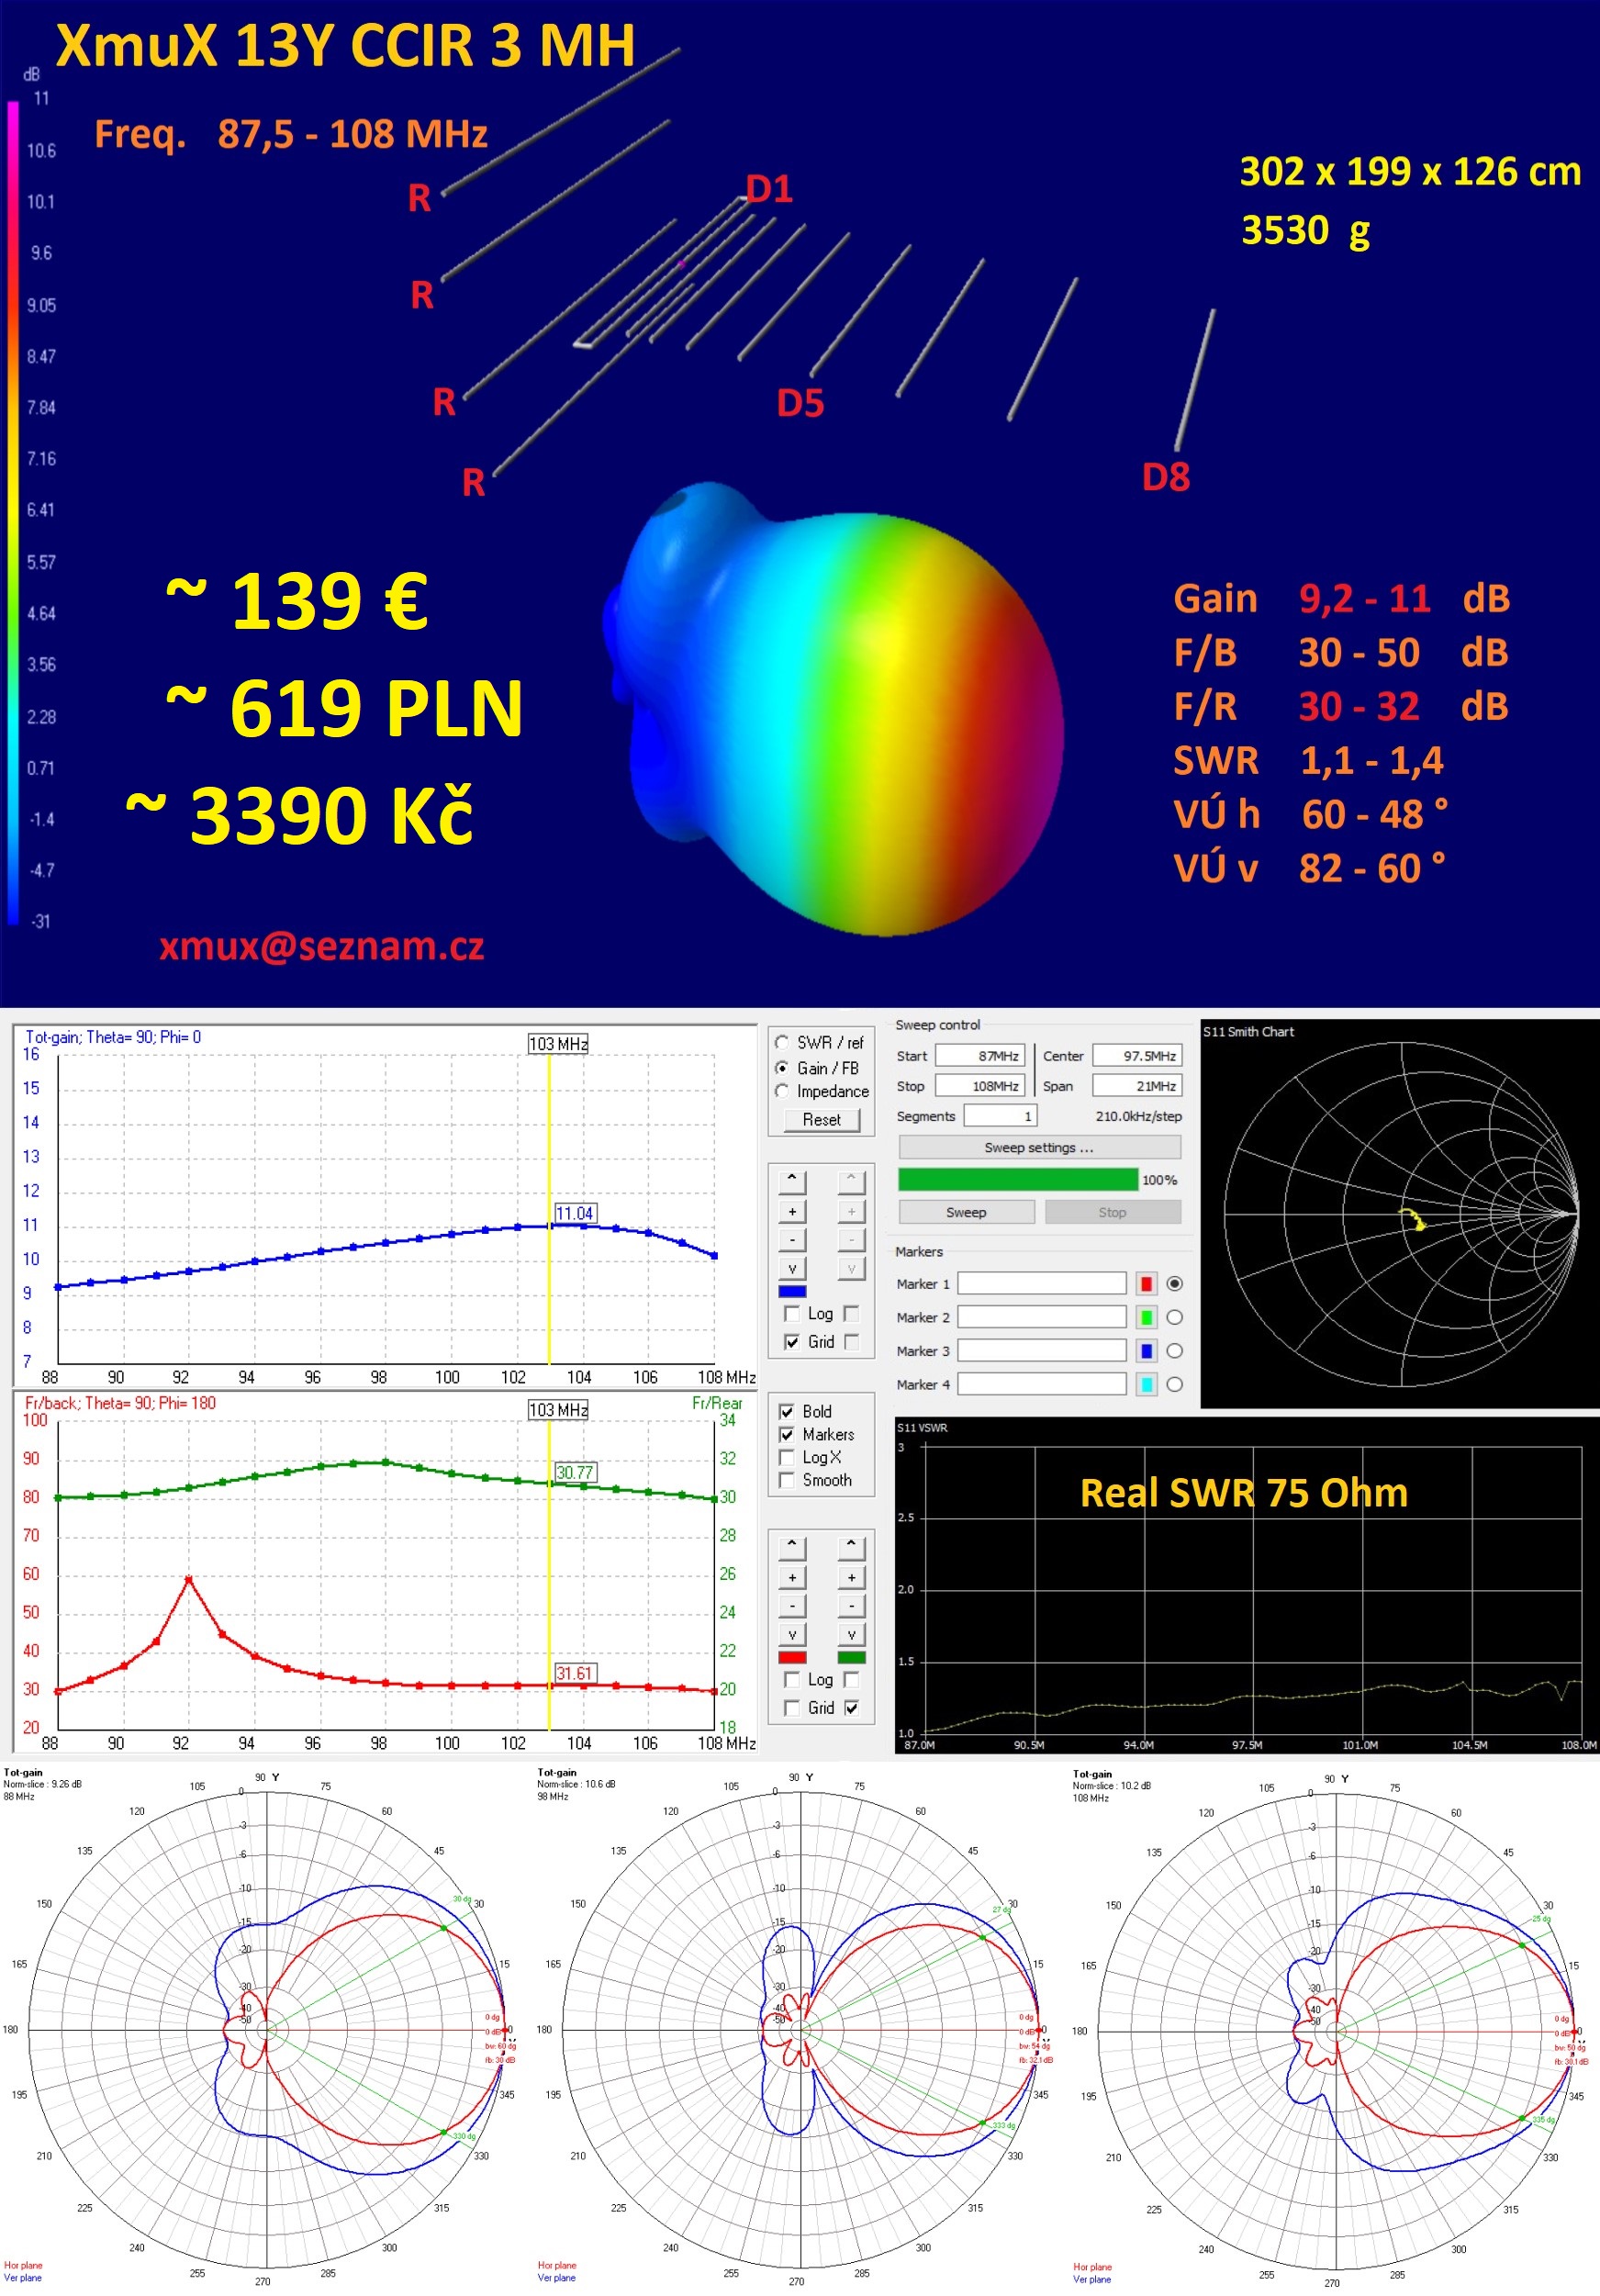Activate the Marker 4 radio button
Screen dimensions: 1600x2296
pos(1175,1384)
